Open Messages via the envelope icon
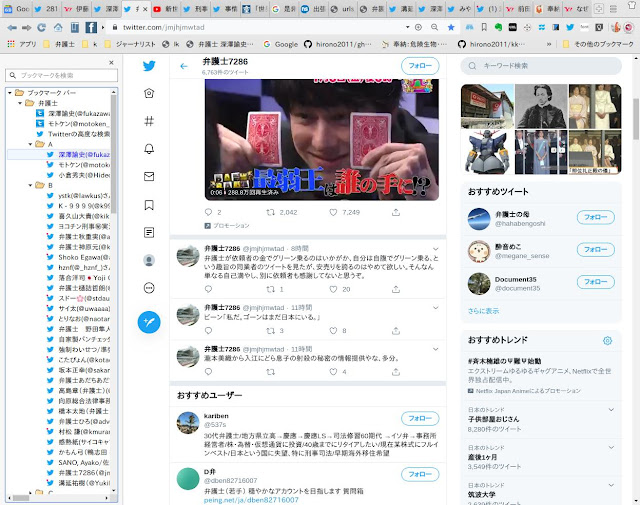 (149, 176)
